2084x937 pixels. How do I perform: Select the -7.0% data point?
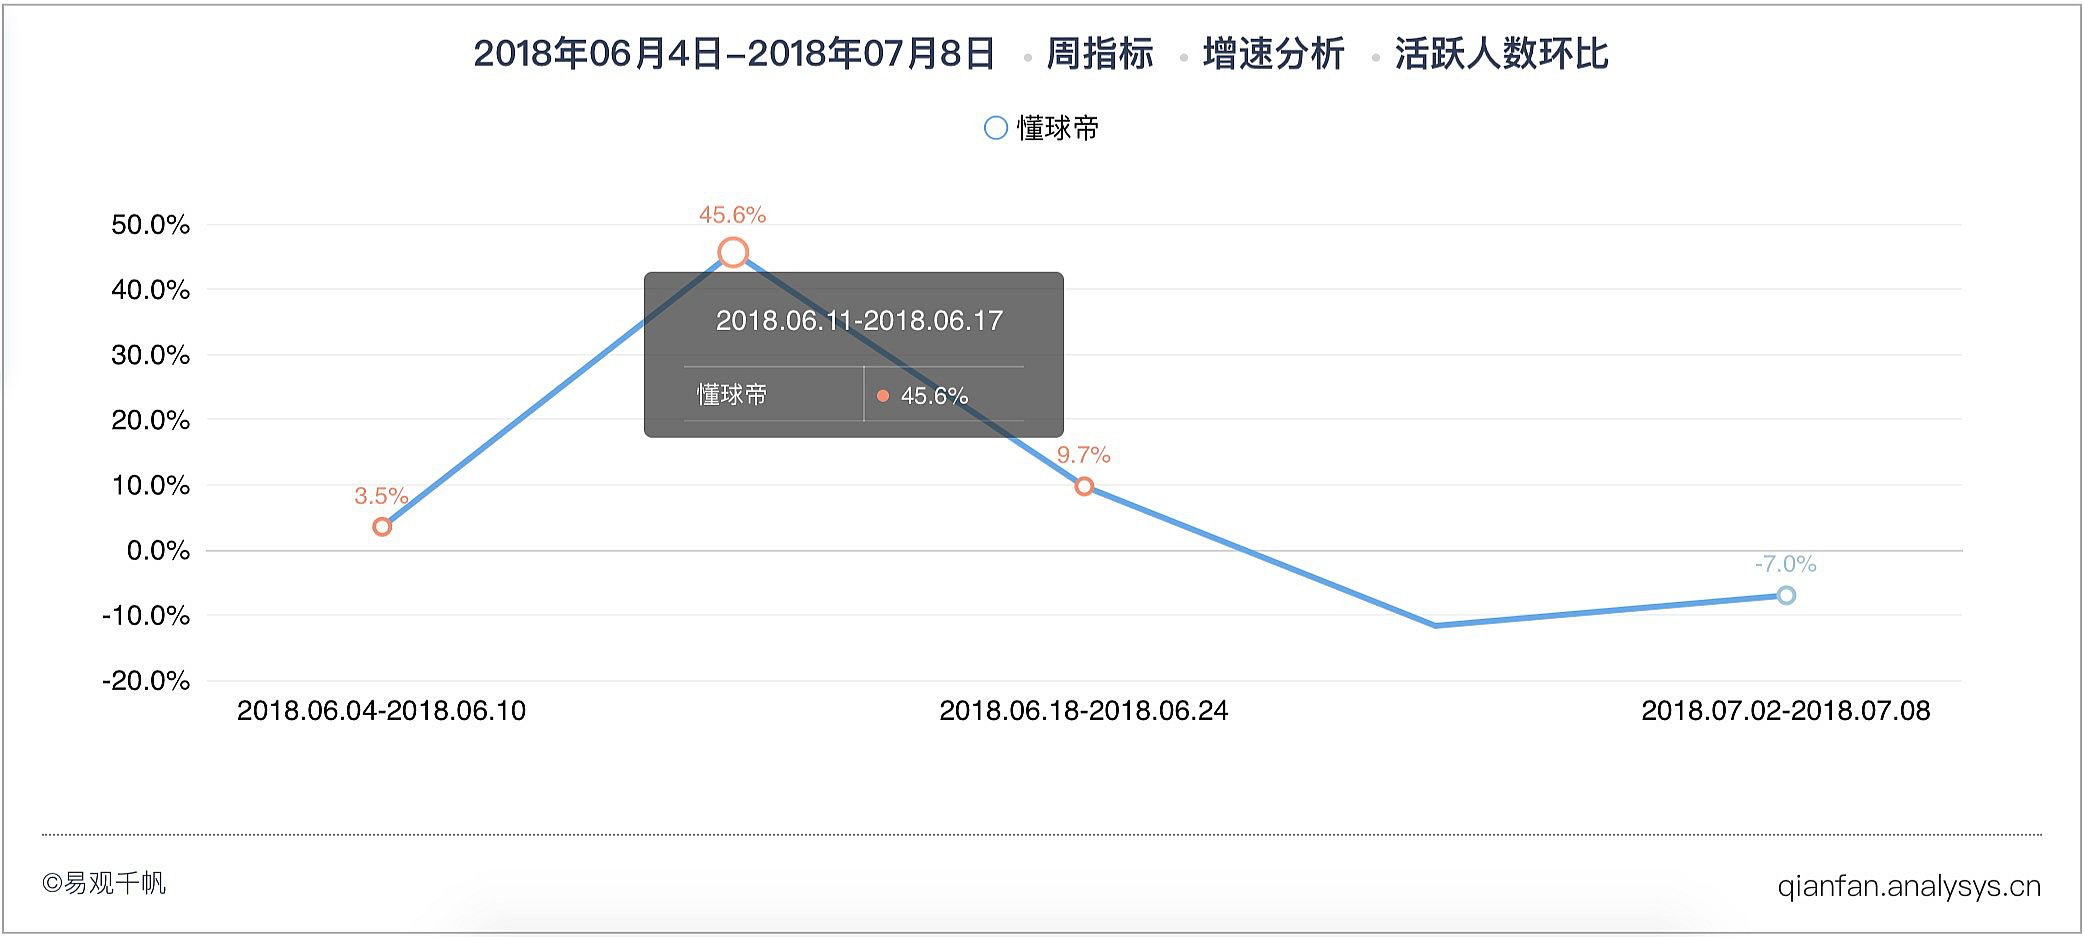1786,596
